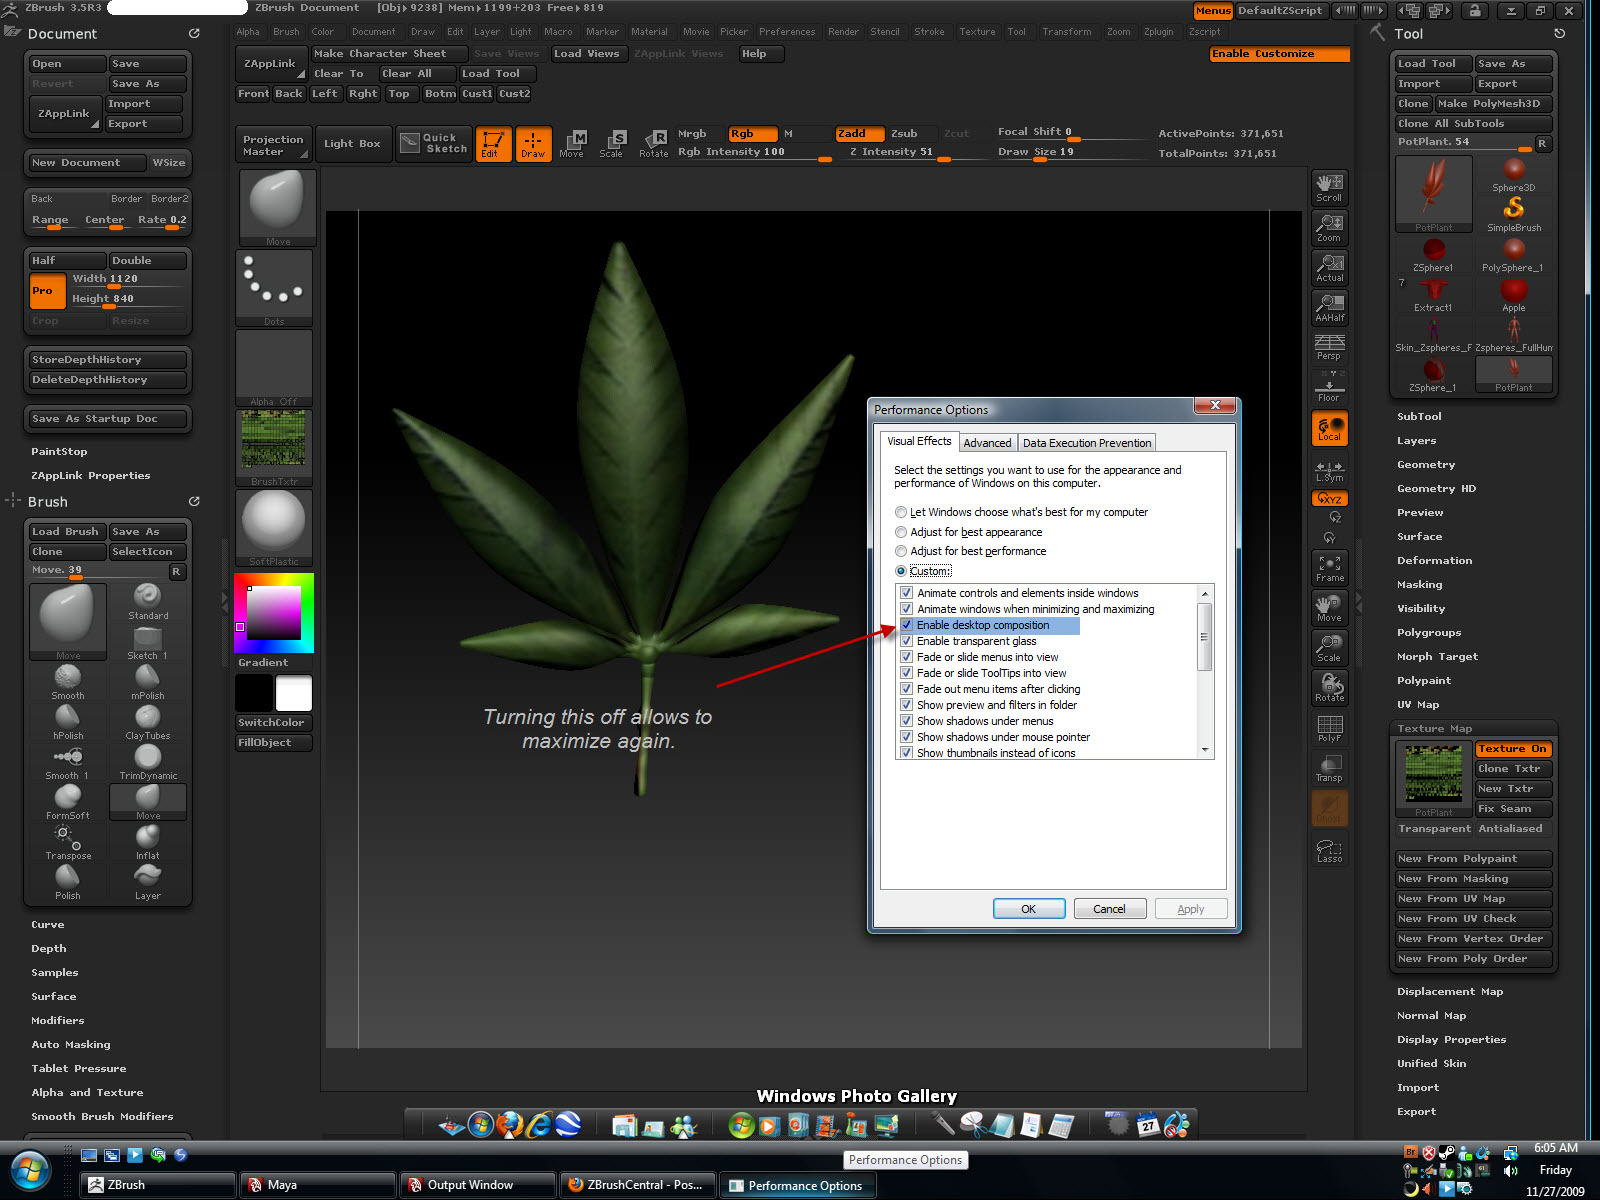
Task: Click Make PolyMesh3D button
Action: 1493,104
